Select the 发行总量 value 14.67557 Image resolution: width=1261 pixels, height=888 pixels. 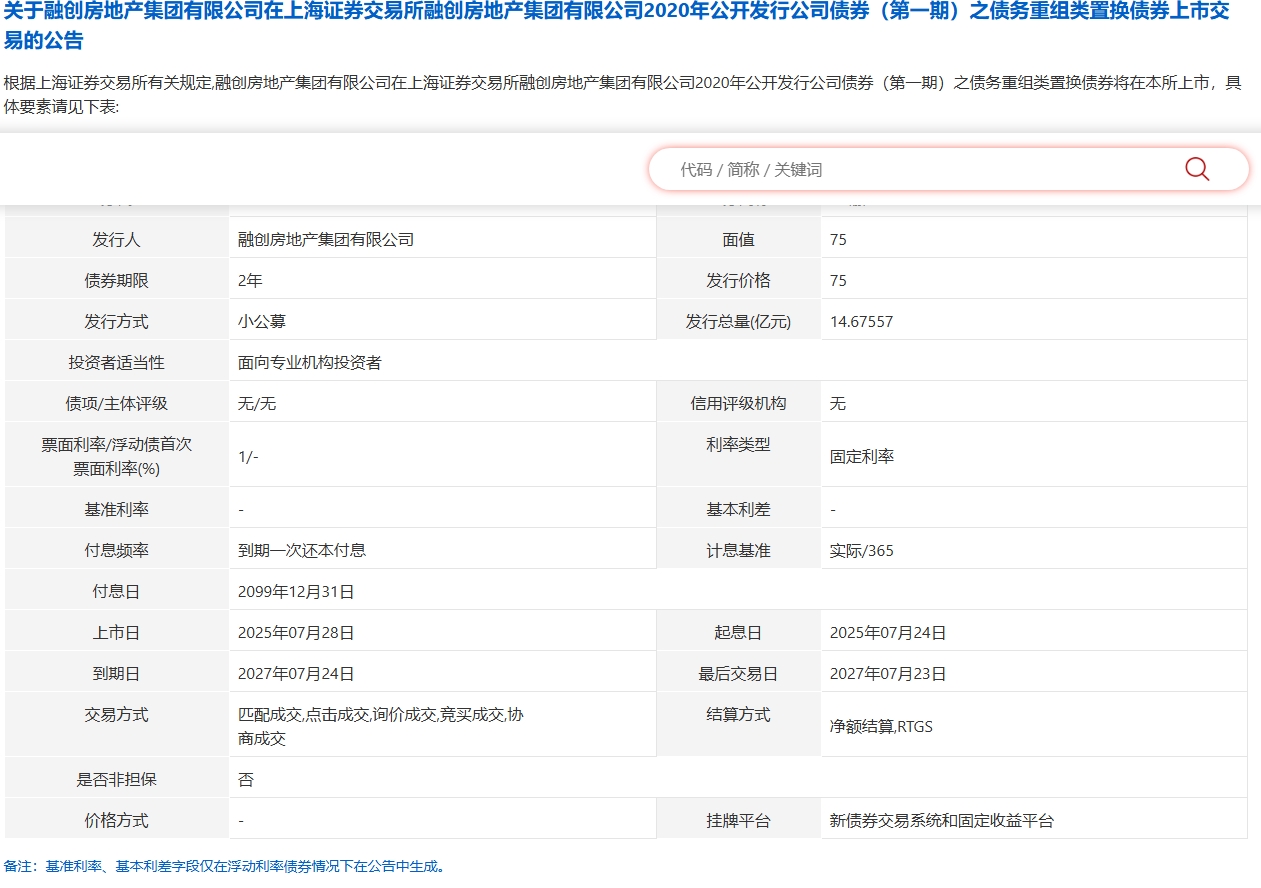(861, 322)
